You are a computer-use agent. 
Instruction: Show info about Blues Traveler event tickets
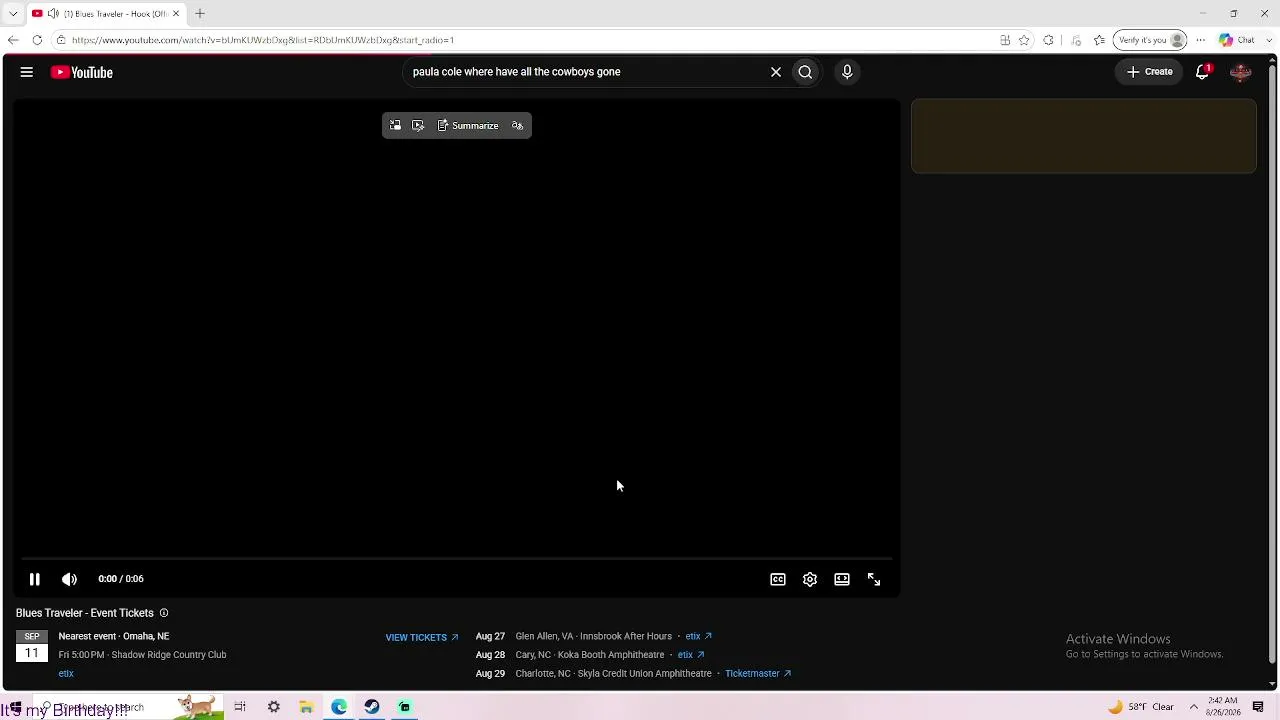(164, 613)
